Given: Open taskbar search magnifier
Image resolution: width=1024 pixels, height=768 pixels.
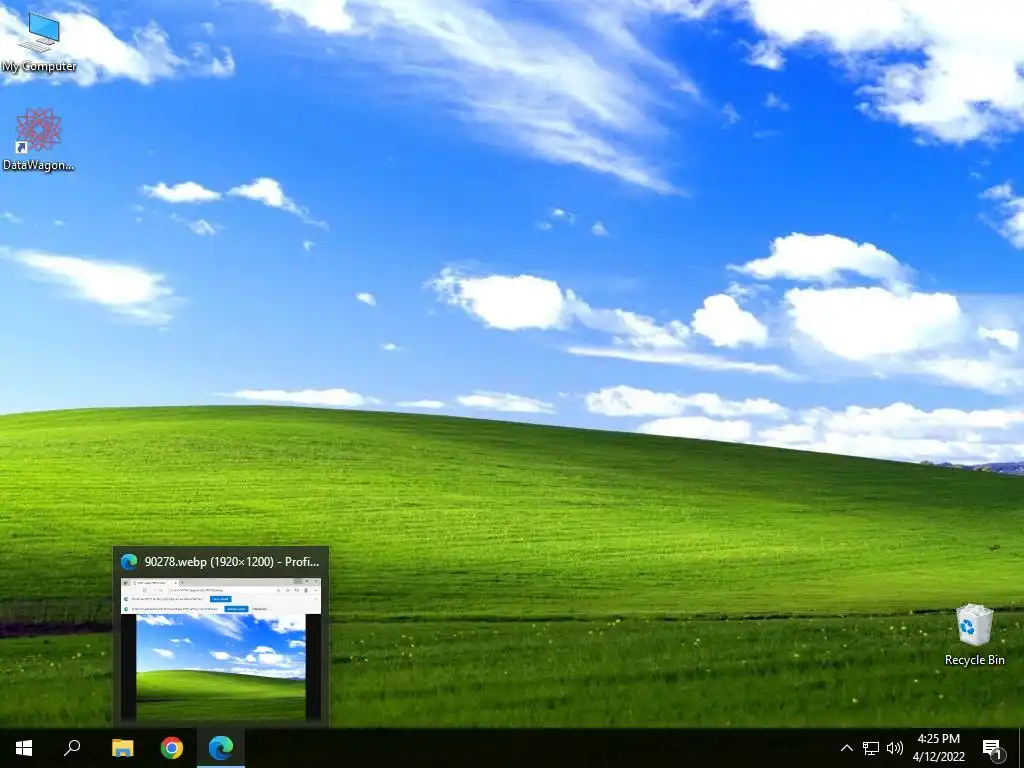Looking at the screenshot, I should 72,748.
